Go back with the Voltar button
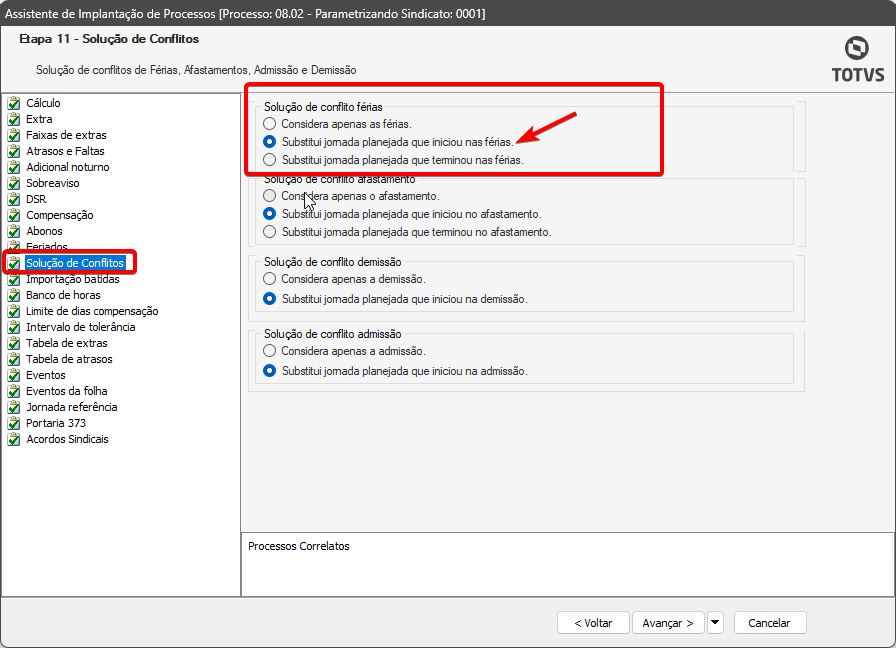The height and width of the screenshot is (648, 896). pyautogui.click(x=593, y=623)
